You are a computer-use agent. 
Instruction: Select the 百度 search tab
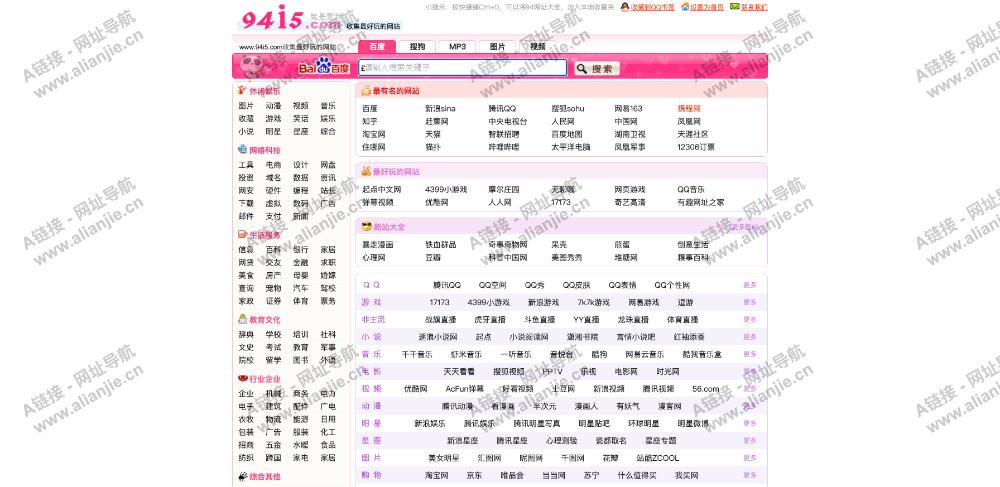point(377,47)
